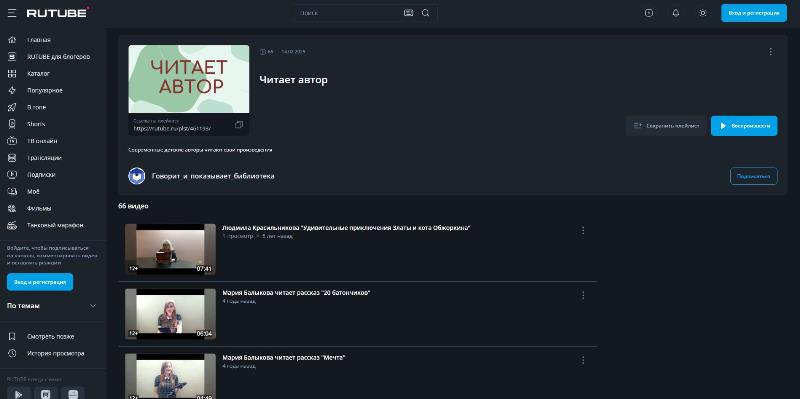Click the magnifier search icon
Screen dimensions: 800x399
426,13
